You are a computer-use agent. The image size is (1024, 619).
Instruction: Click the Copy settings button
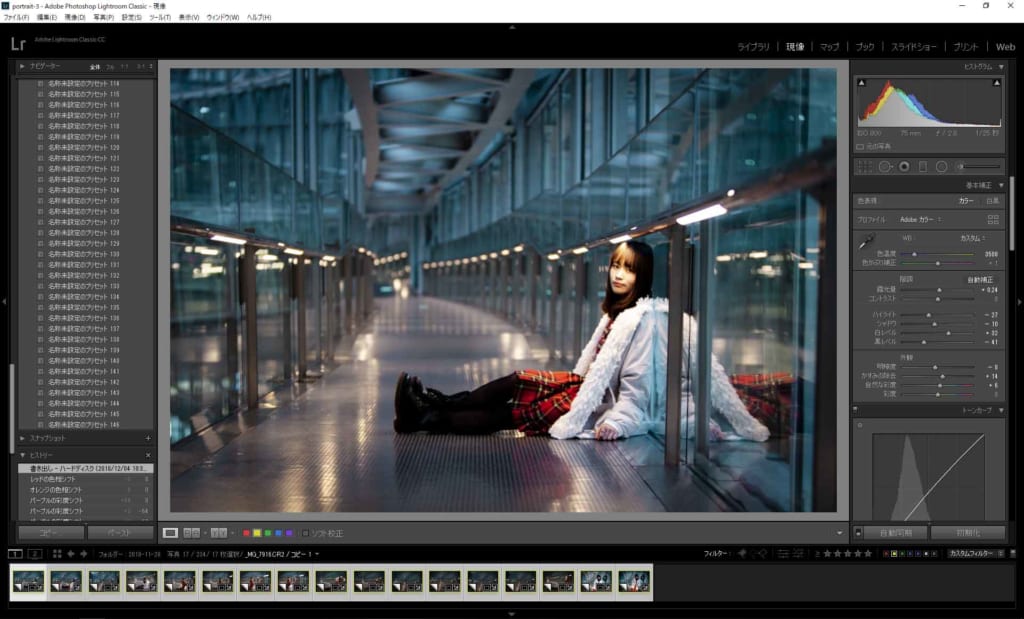[50, 533]
